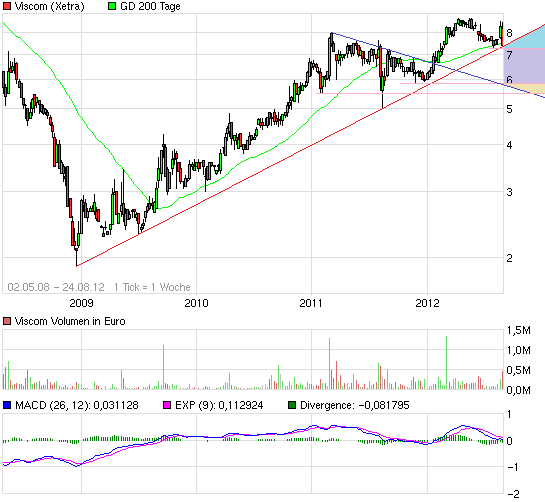Click the 'EXP (9): 0,112924' text
545x502 pixels.
pos(219,405)
